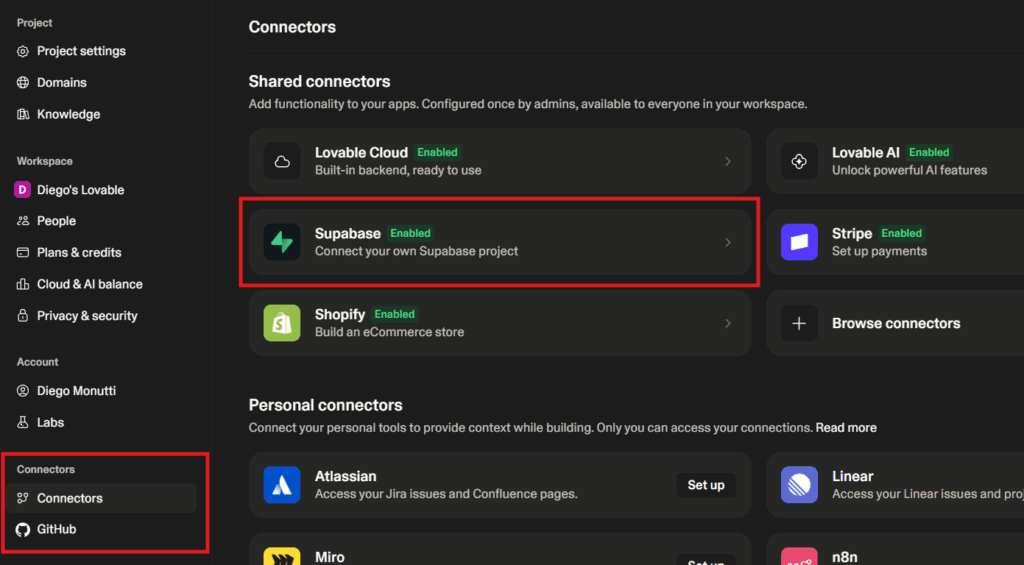Click the purple D workspace avatar
The image size is (1024, 565).
point(22,189)
